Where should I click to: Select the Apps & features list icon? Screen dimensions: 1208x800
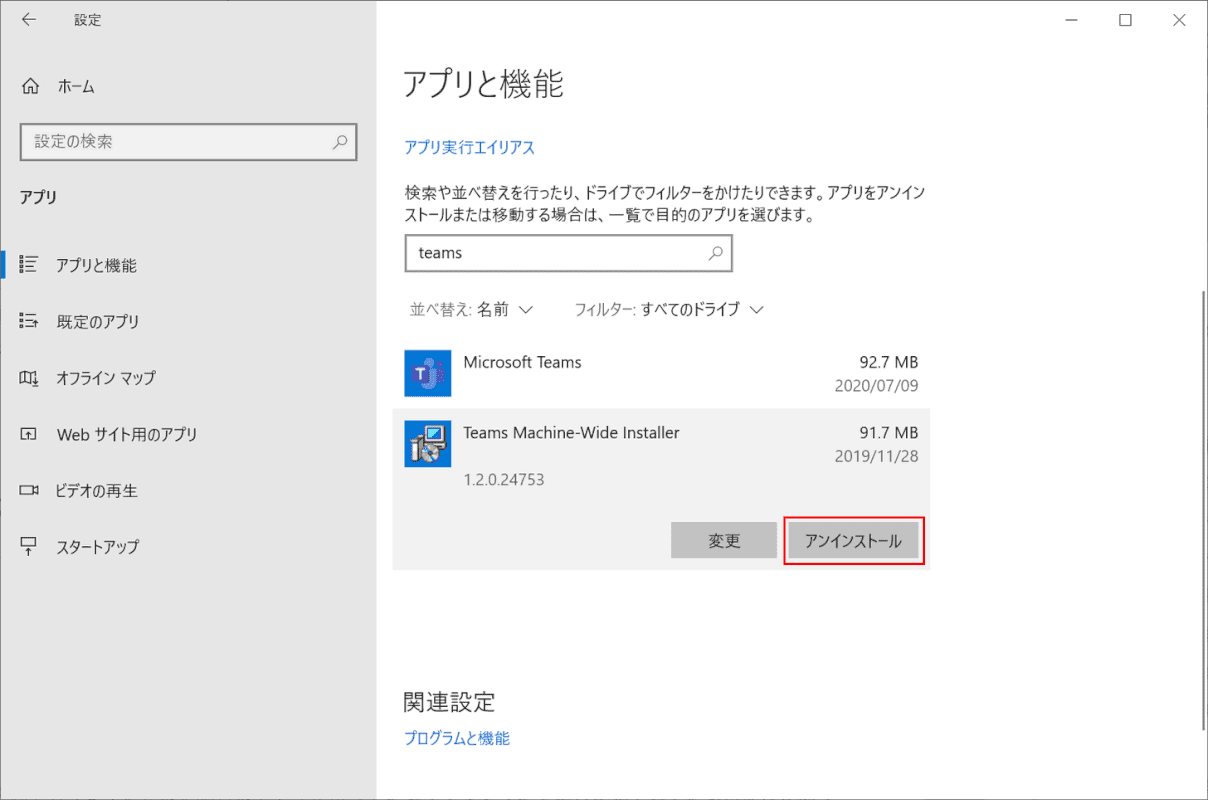[28, 265]
